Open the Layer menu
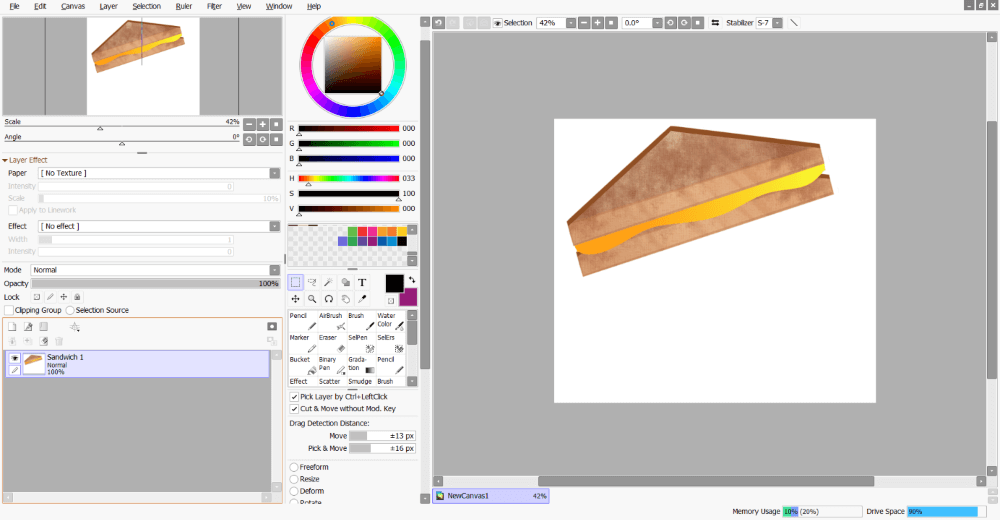Screen dimensions: 1000x520 coord(108,6)
